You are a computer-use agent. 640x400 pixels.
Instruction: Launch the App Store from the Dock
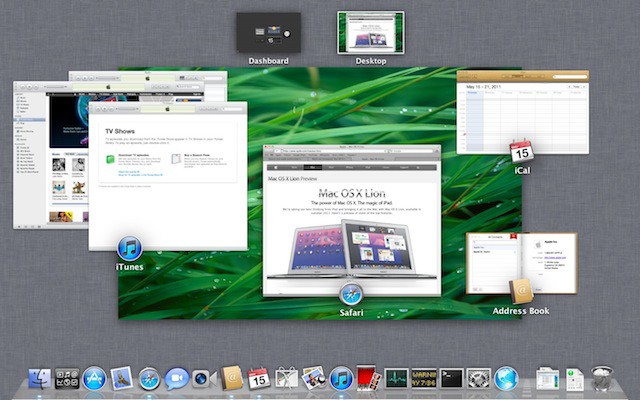click(95, 378)
